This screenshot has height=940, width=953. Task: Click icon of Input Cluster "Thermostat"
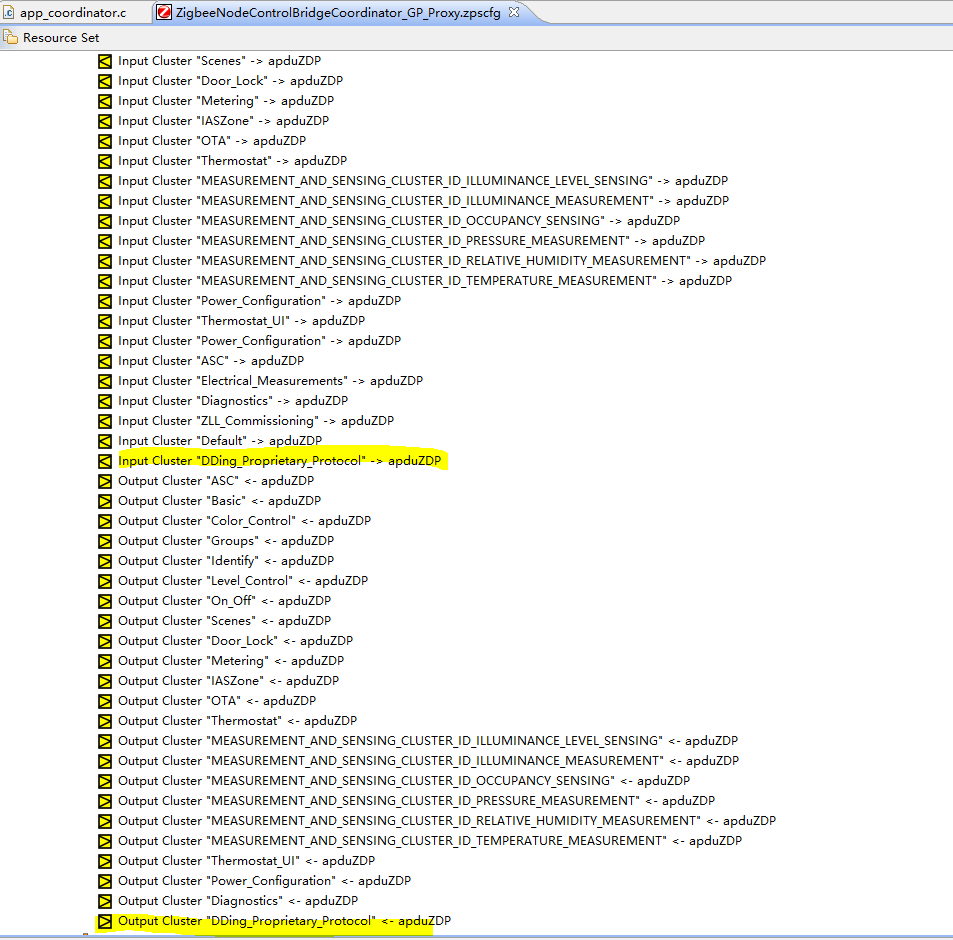click(x=105, y=161)
